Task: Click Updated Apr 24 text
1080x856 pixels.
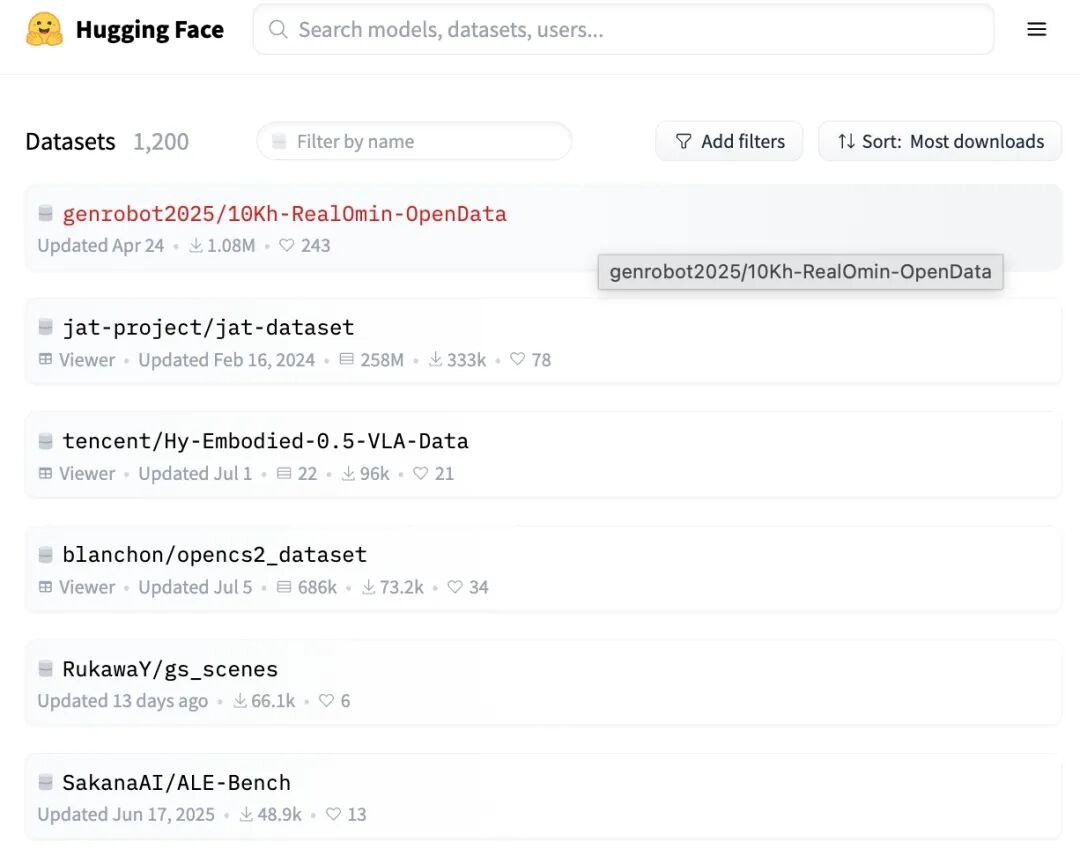Action: click(x=101, y=245)
